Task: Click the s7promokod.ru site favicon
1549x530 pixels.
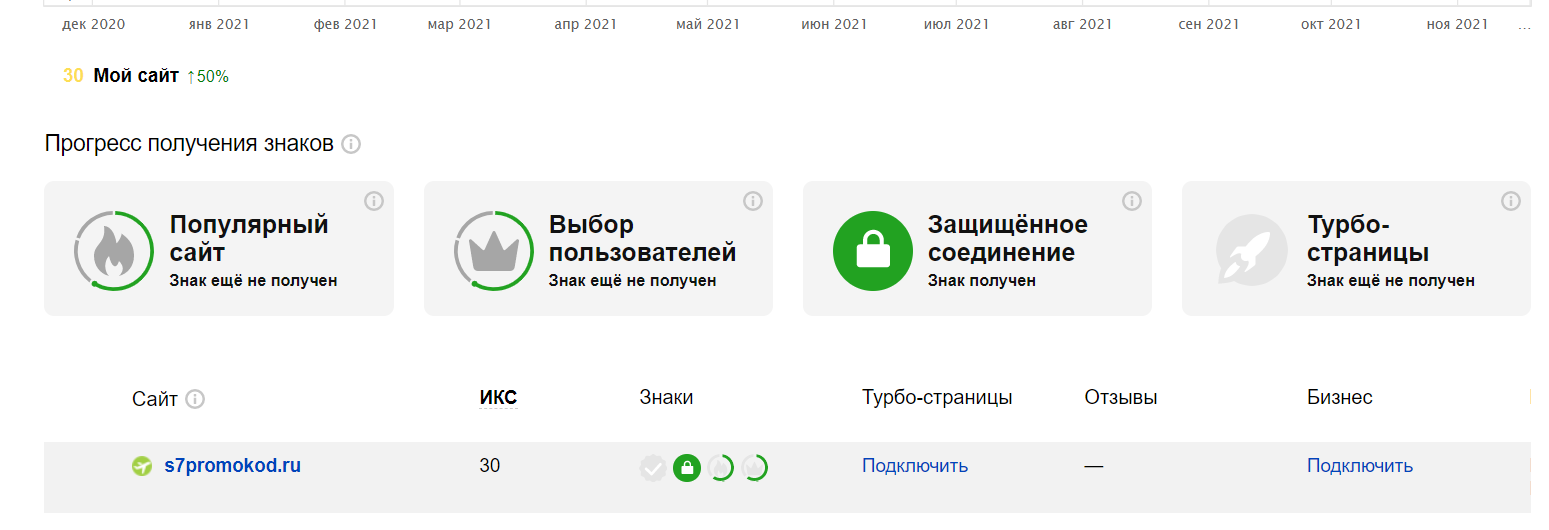Action: (142, 466)
